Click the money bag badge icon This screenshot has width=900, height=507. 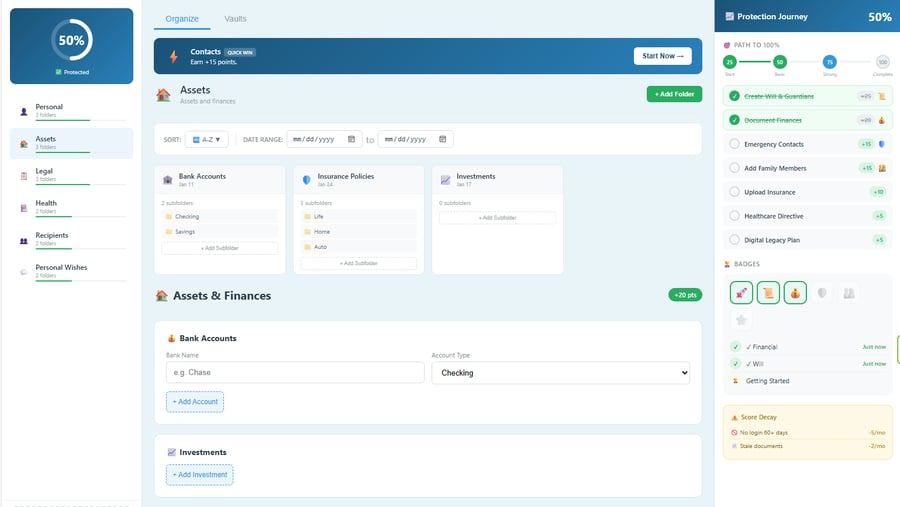pos(795,293)
